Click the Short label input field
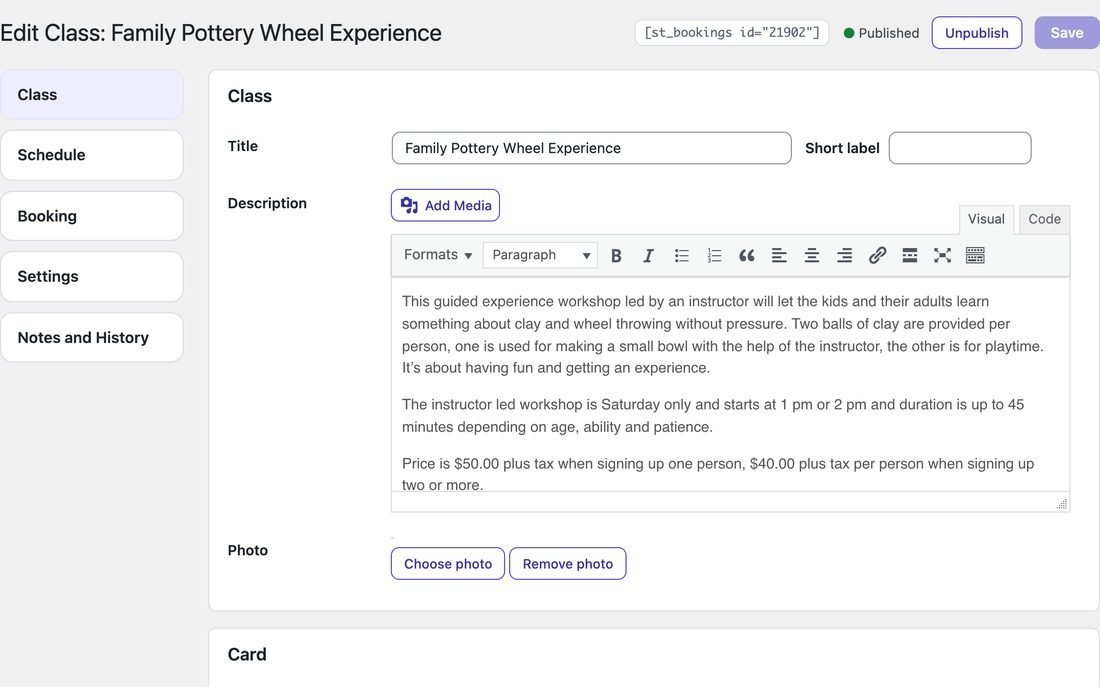The height and width of the screenshot is (687, 1100). [960, 148]
